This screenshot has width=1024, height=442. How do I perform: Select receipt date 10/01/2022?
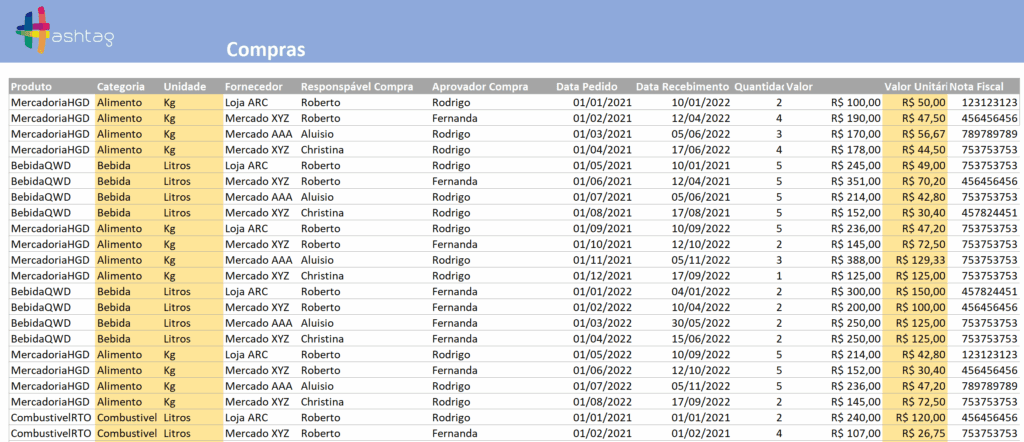click(701, 103)
